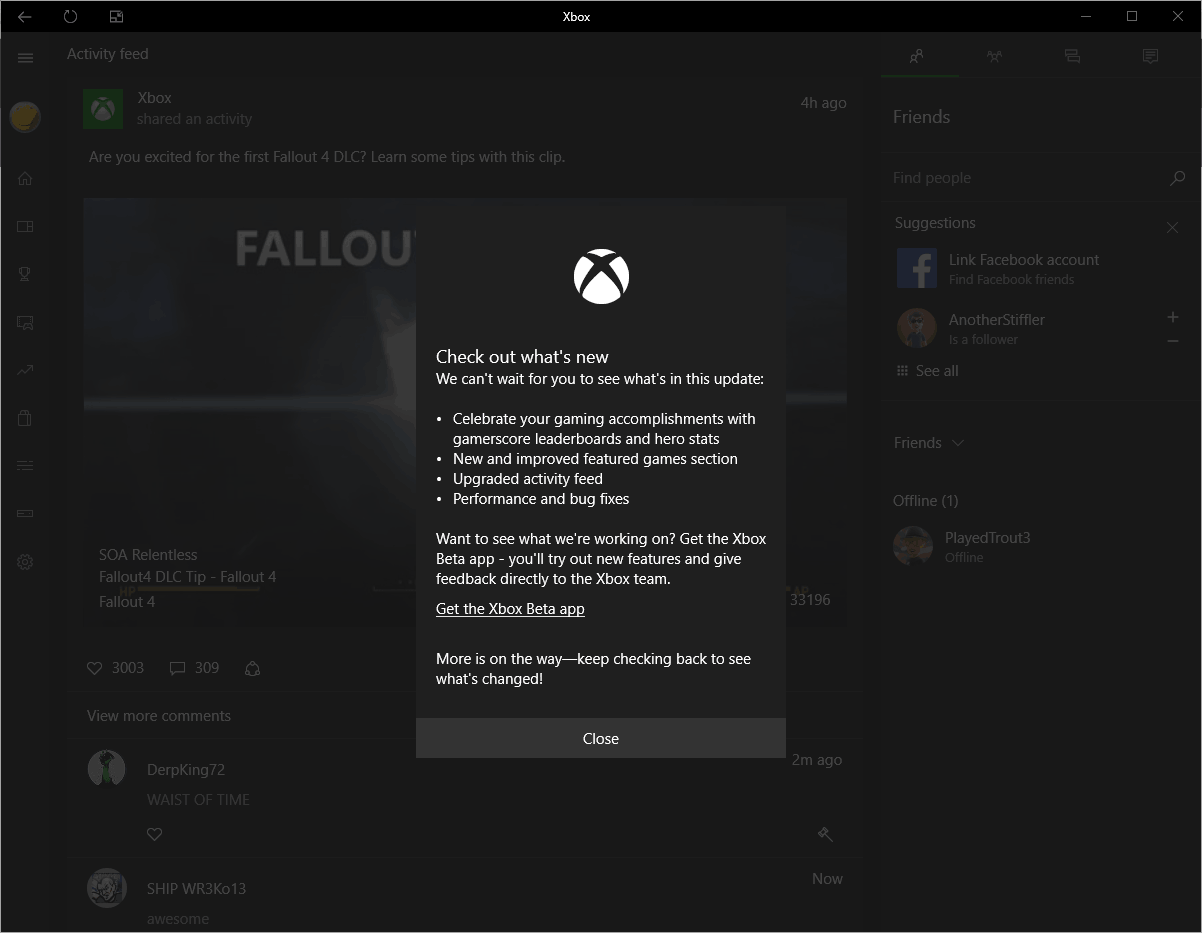Minimize the Xbox window
Viewport: 1202px width, 933px height.
click(x=1086, y=16)
